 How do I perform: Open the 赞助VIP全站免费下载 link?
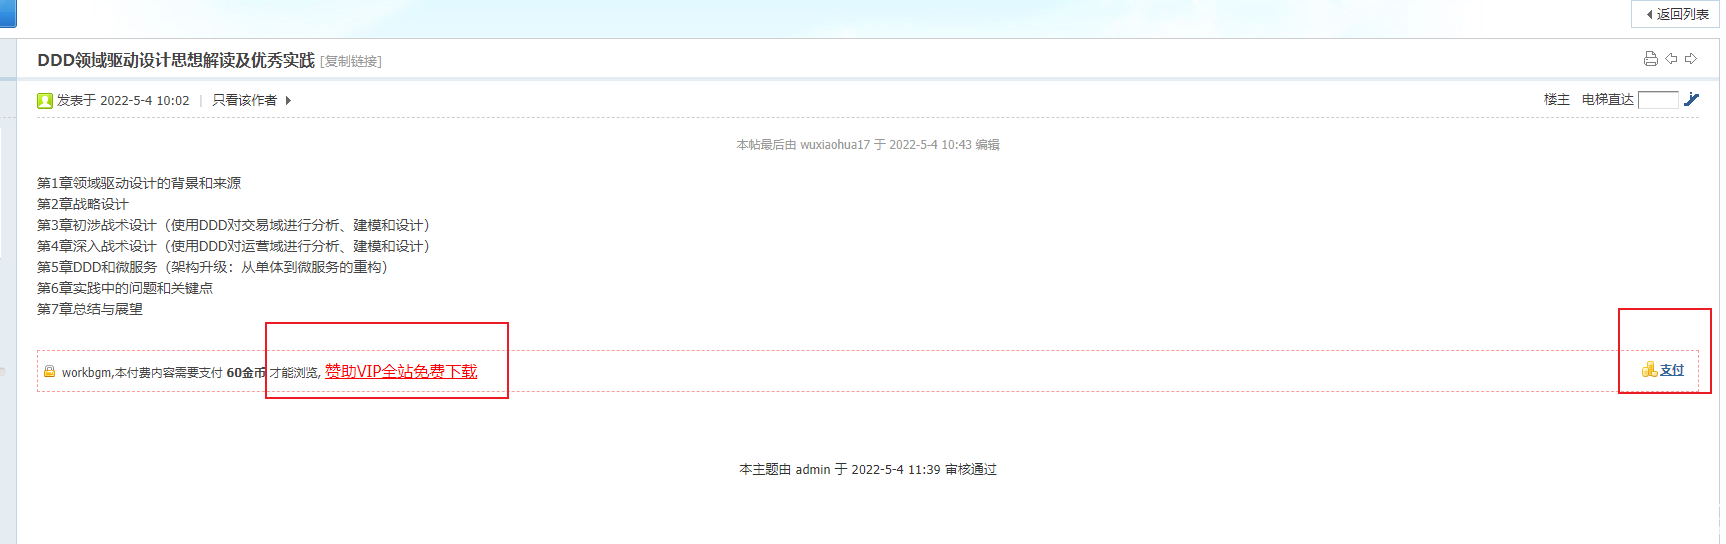tap(401, 371)
